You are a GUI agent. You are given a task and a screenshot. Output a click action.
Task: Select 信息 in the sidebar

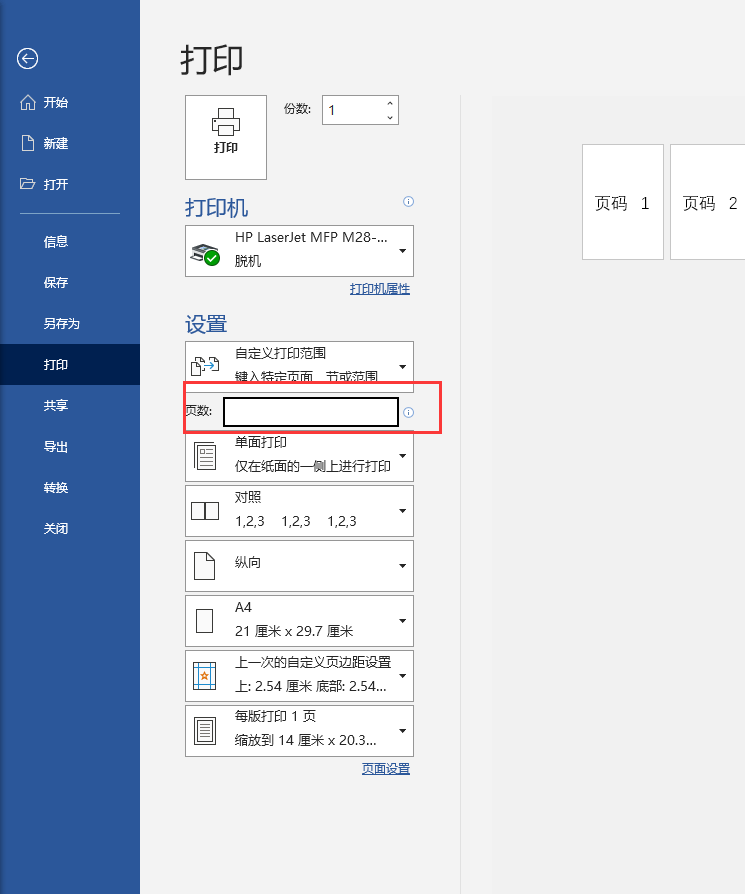coord(70,241)
